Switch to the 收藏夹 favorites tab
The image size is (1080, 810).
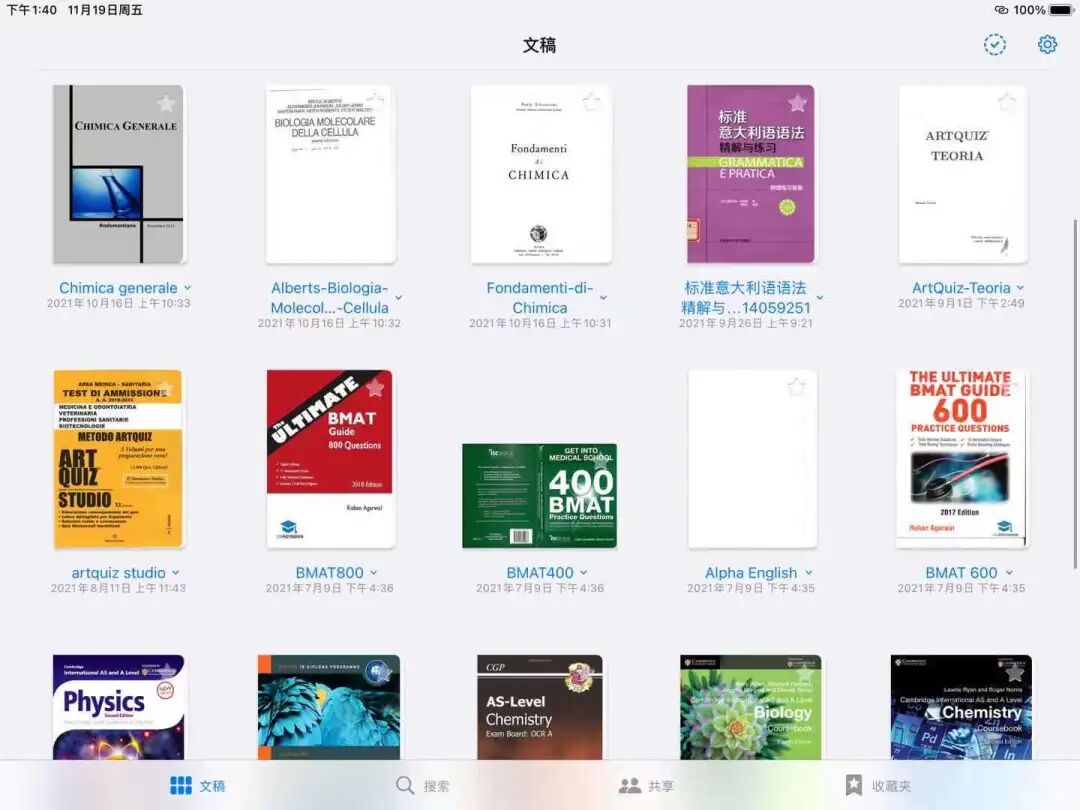pyautogui.click(x=878, y=786)
